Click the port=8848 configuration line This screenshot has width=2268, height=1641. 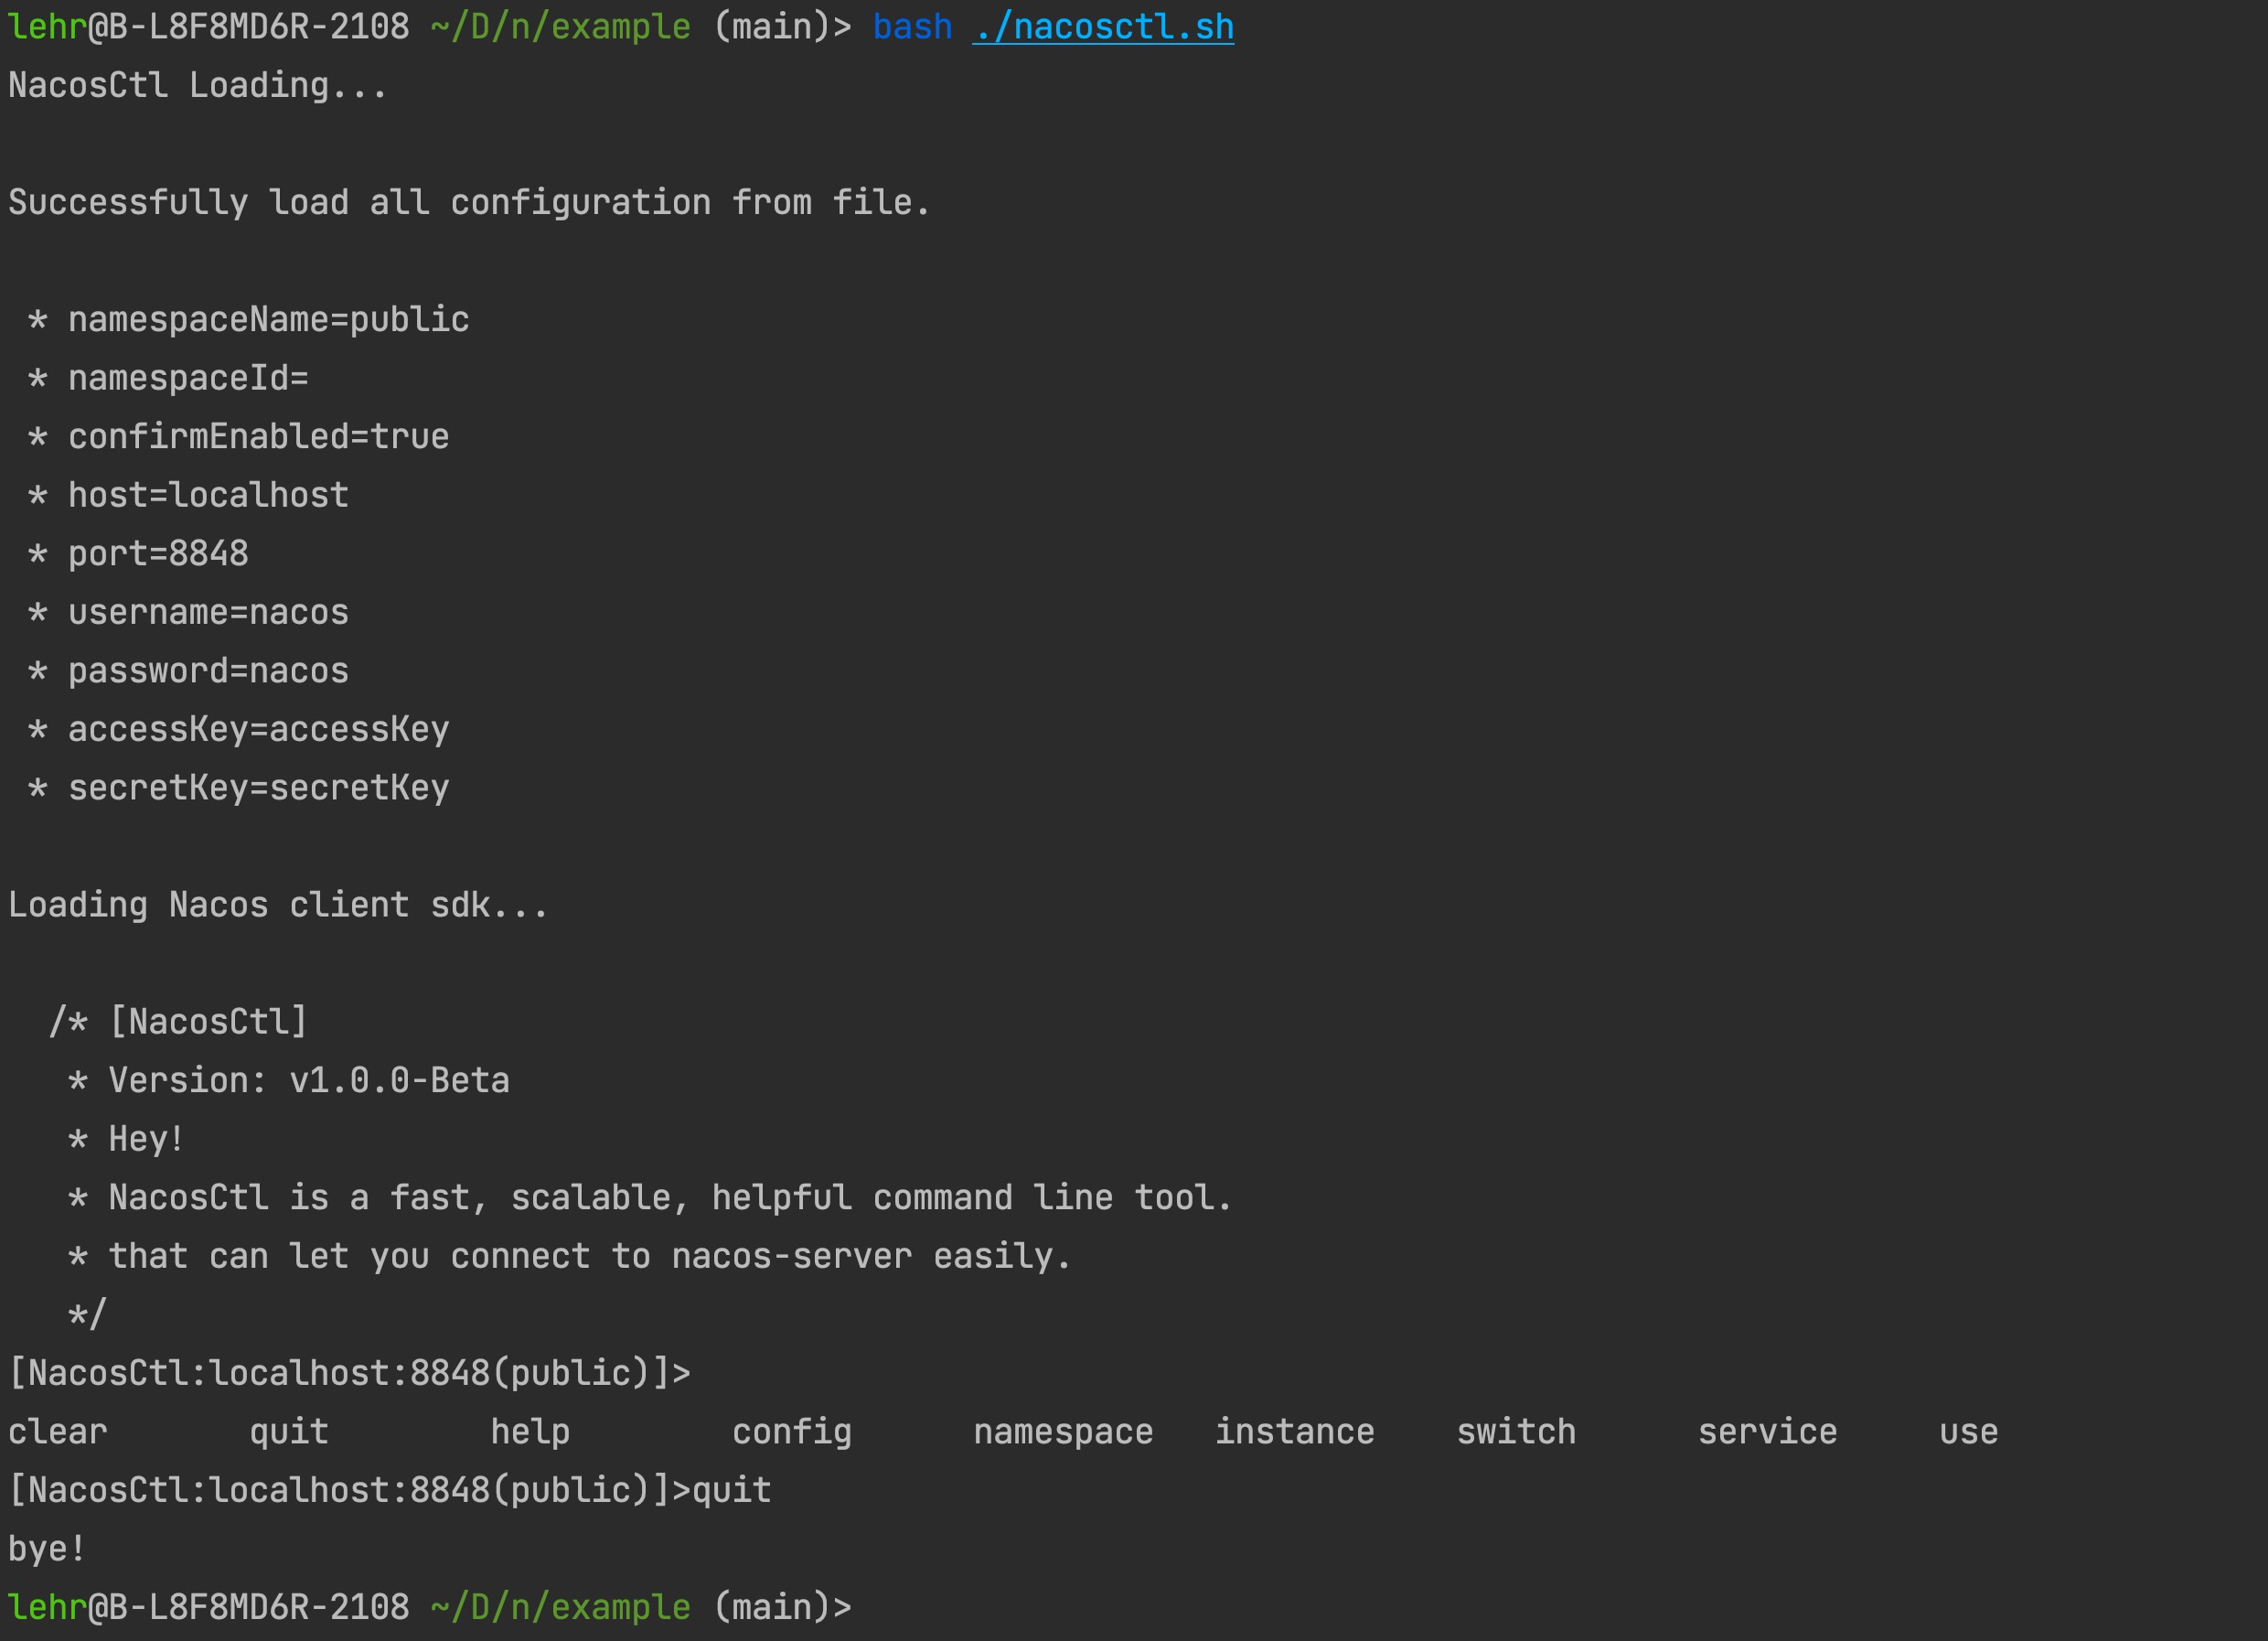pos(158,554)
